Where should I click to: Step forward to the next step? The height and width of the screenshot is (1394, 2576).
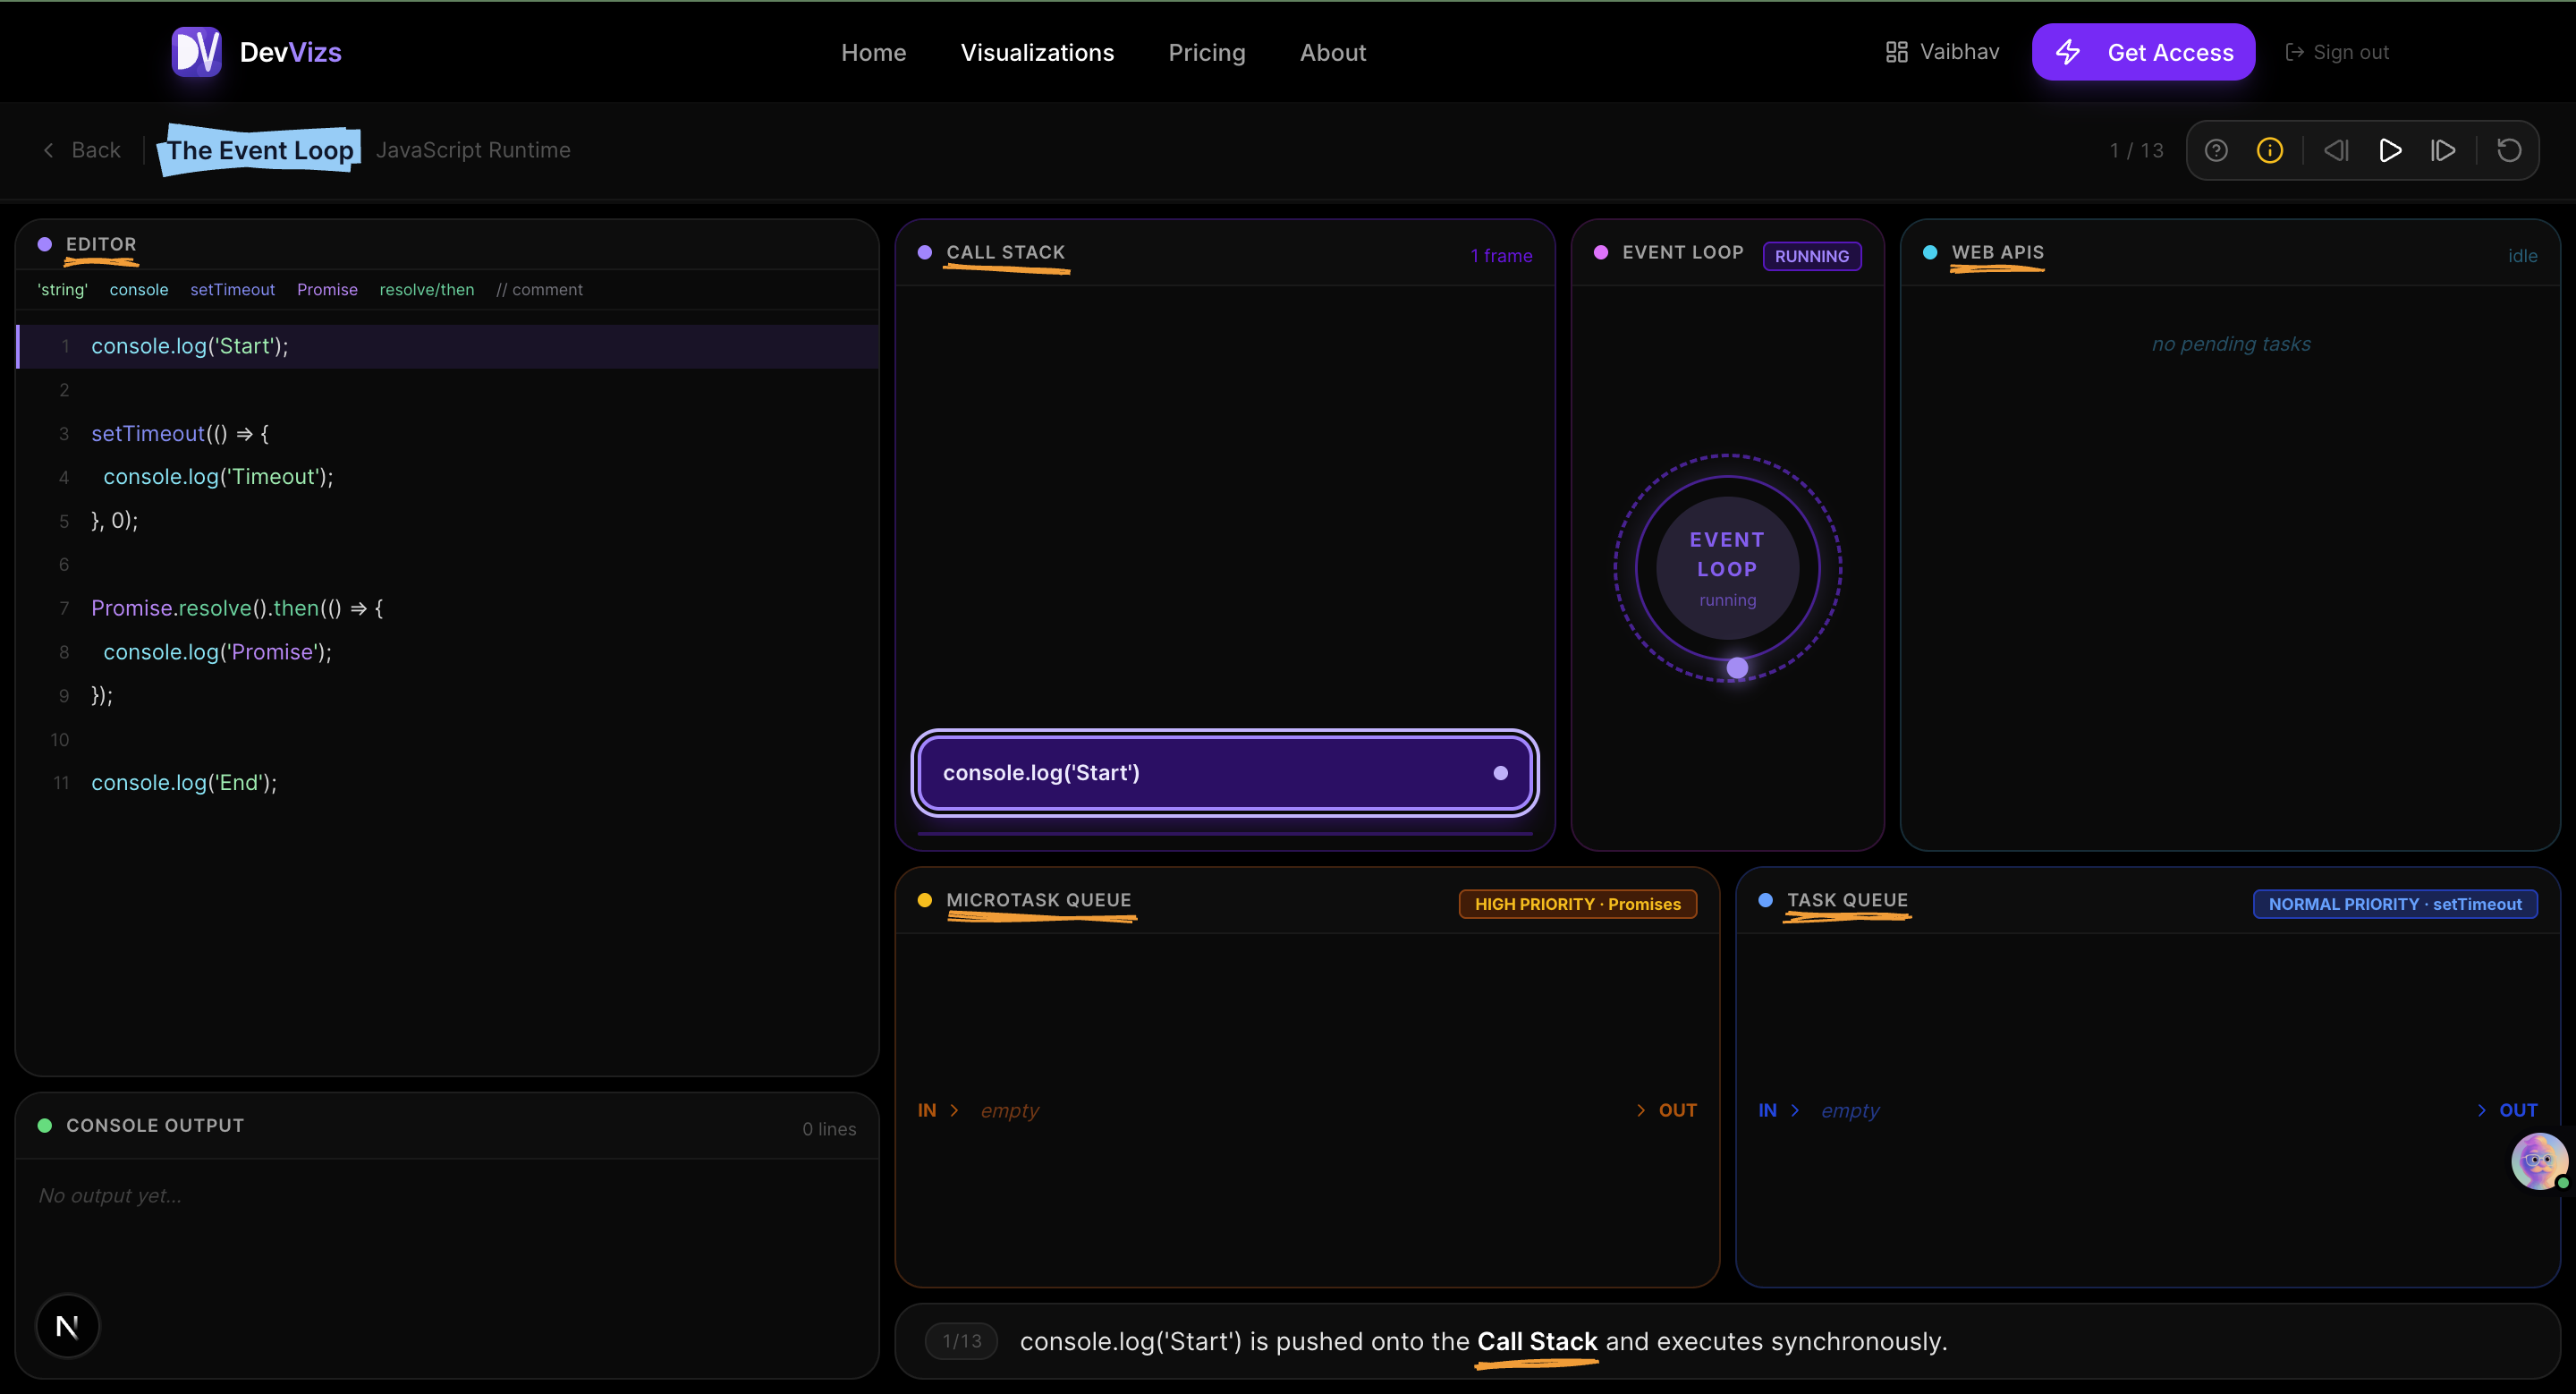pyautogui.click(x=2443, y=150)
